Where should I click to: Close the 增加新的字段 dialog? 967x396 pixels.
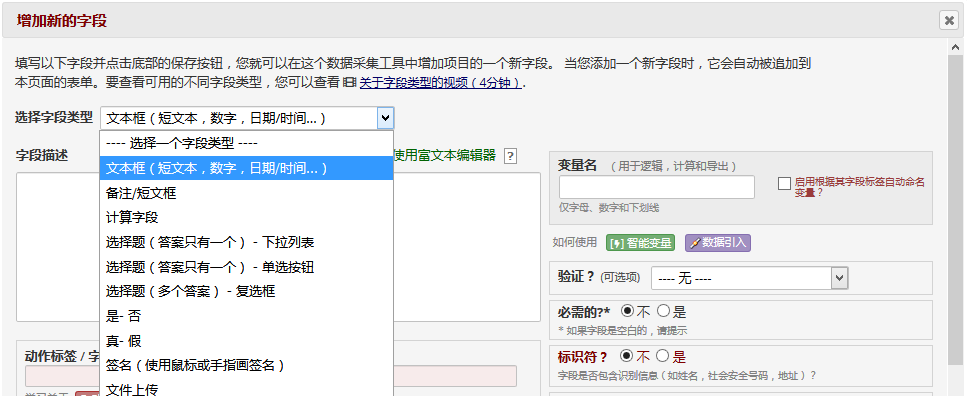(948, 20)
